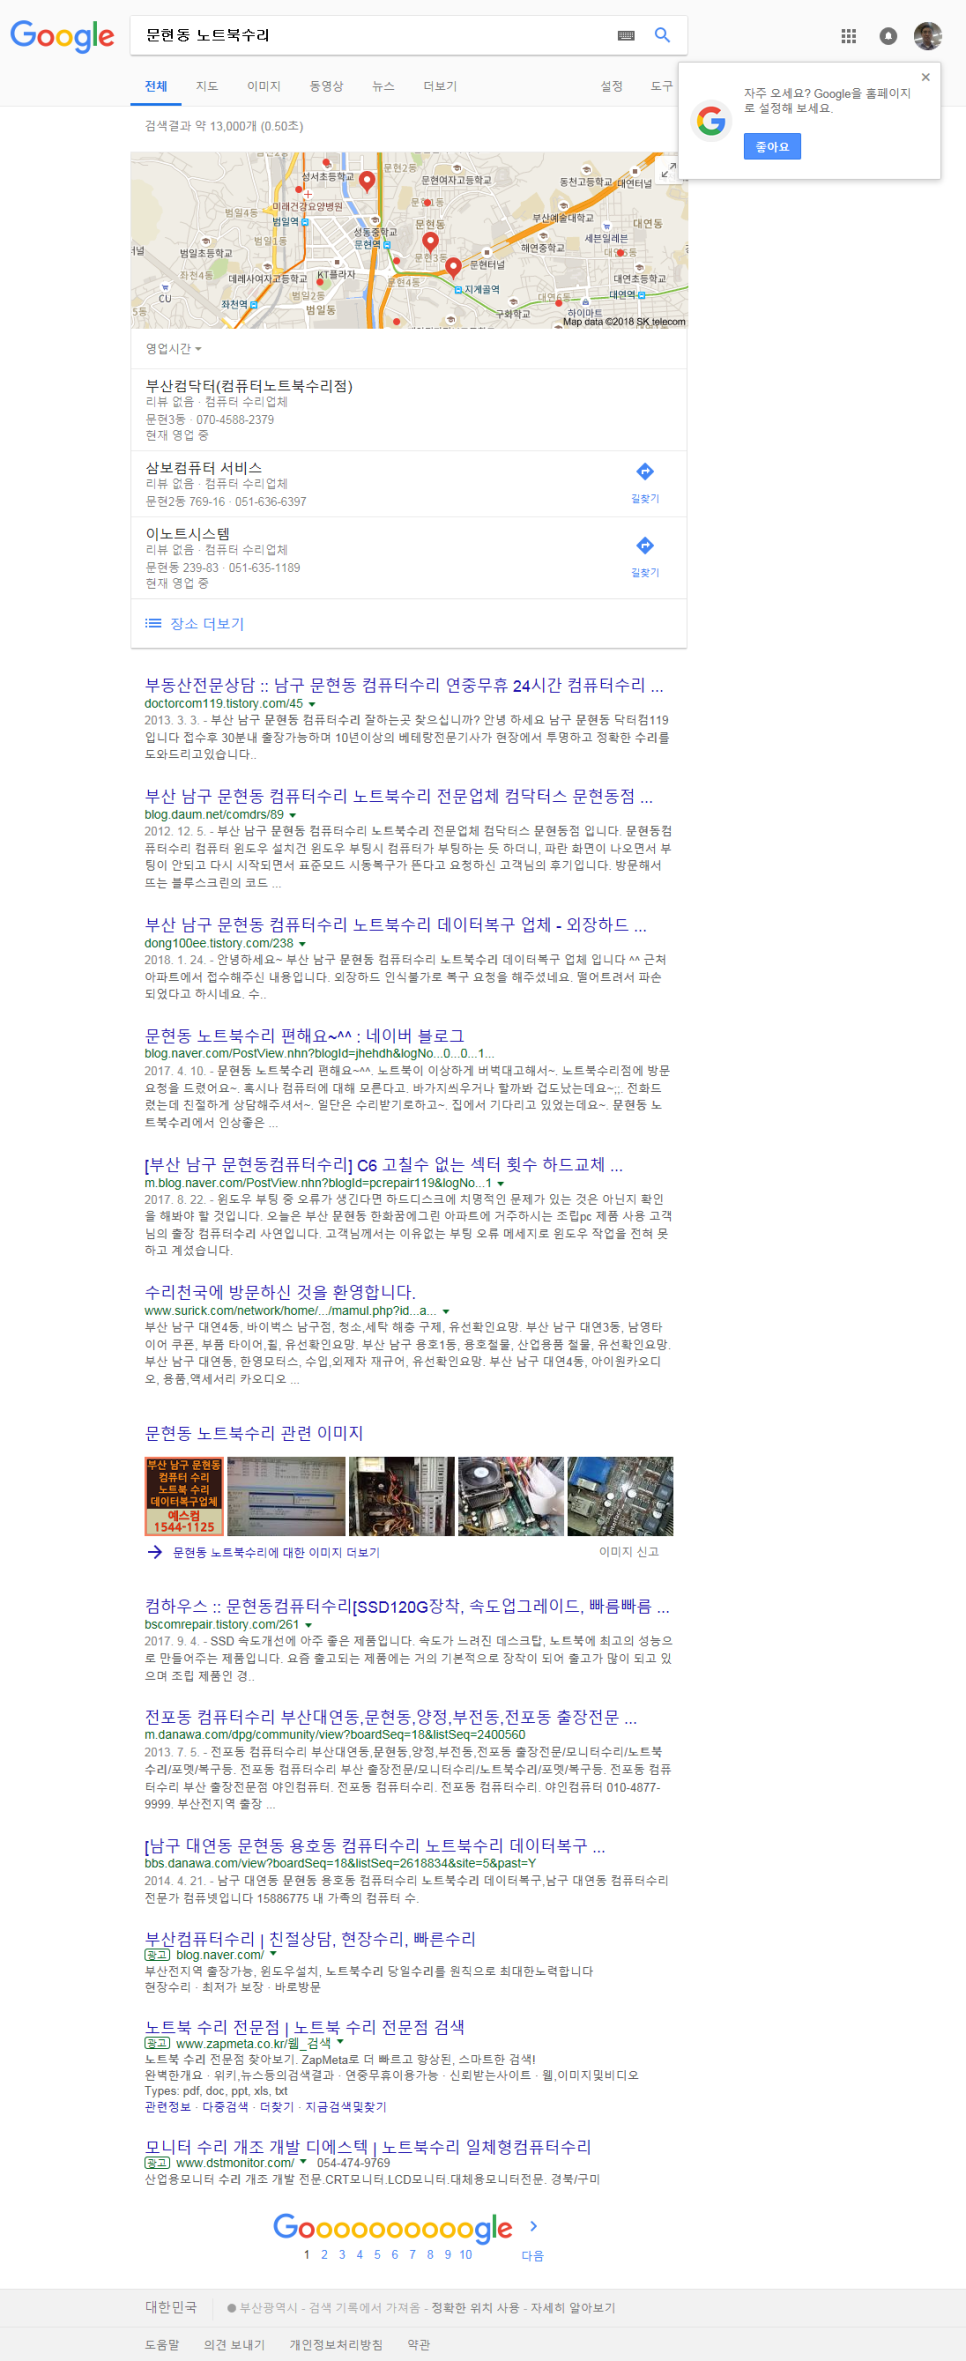Switch to the 이미지 tab

point(264,86)
